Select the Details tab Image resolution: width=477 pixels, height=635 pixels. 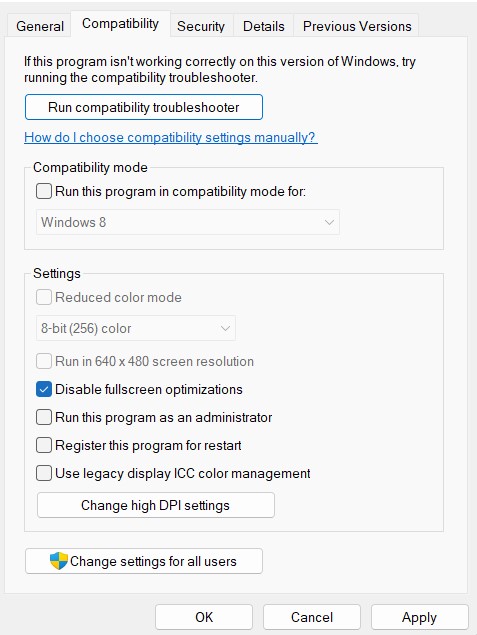pos(264,26)
